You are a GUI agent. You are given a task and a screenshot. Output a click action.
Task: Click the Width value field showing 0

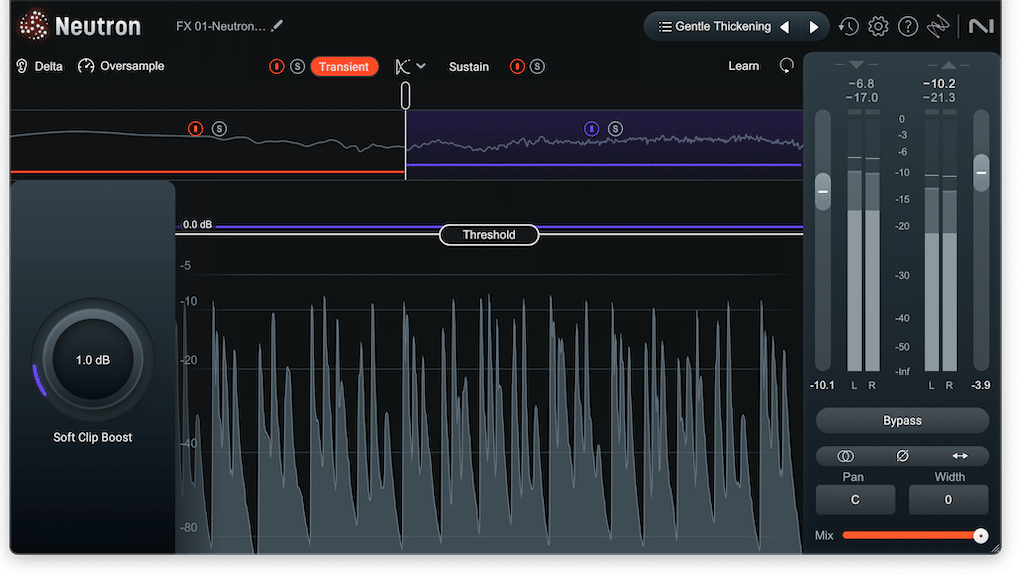coord(948,500)
